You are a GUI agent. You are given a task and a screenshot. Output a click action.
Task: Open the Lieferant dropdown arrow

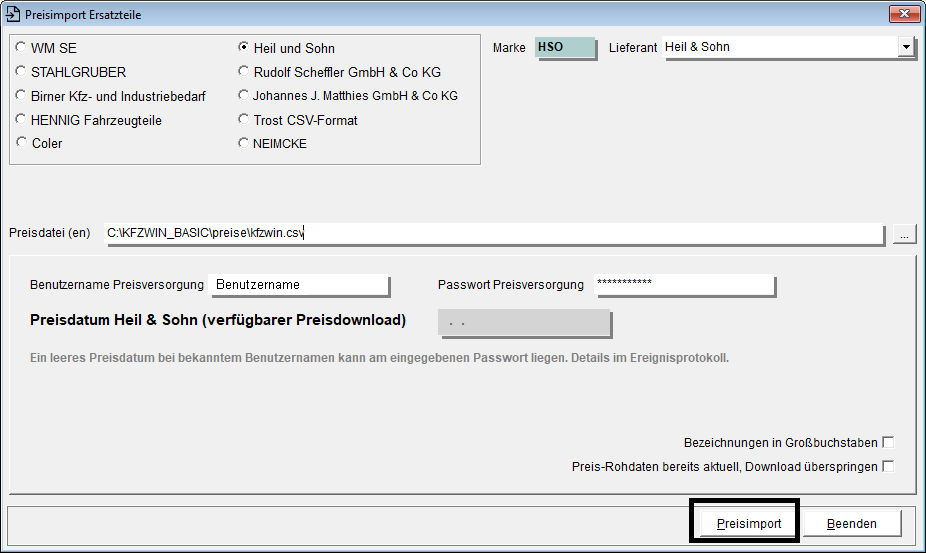coord(906,47)
